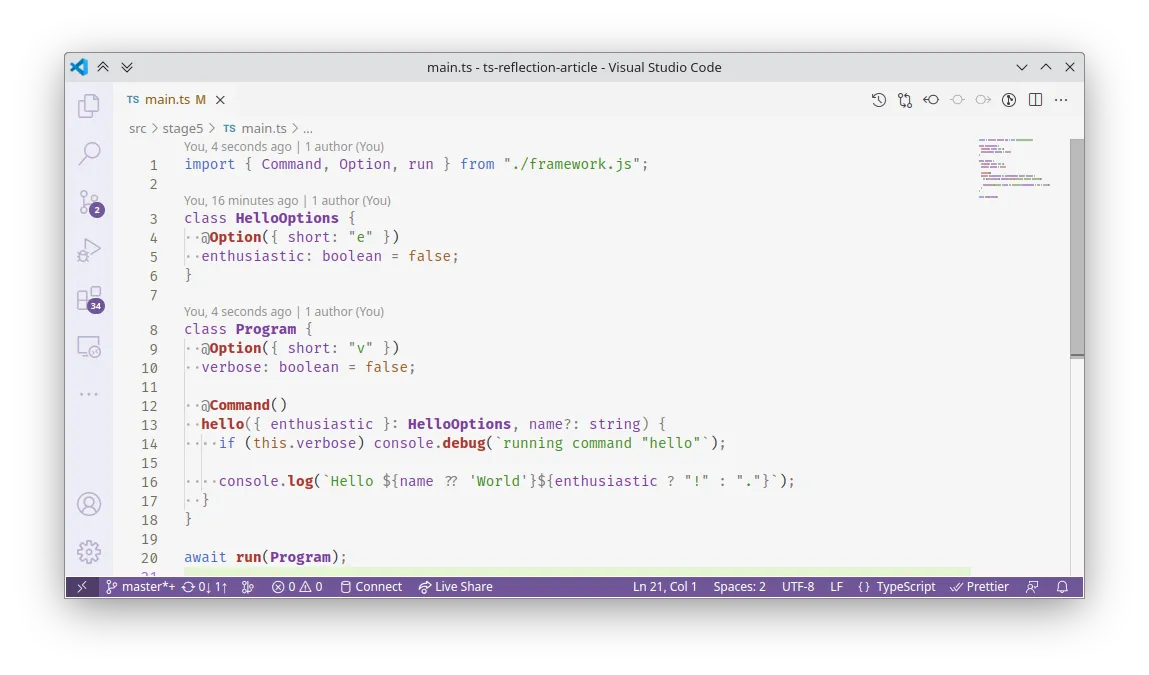Open notifications bell in status bar
The width and height of the screenshot is (1149, 675).
(x=1062, y=587)
